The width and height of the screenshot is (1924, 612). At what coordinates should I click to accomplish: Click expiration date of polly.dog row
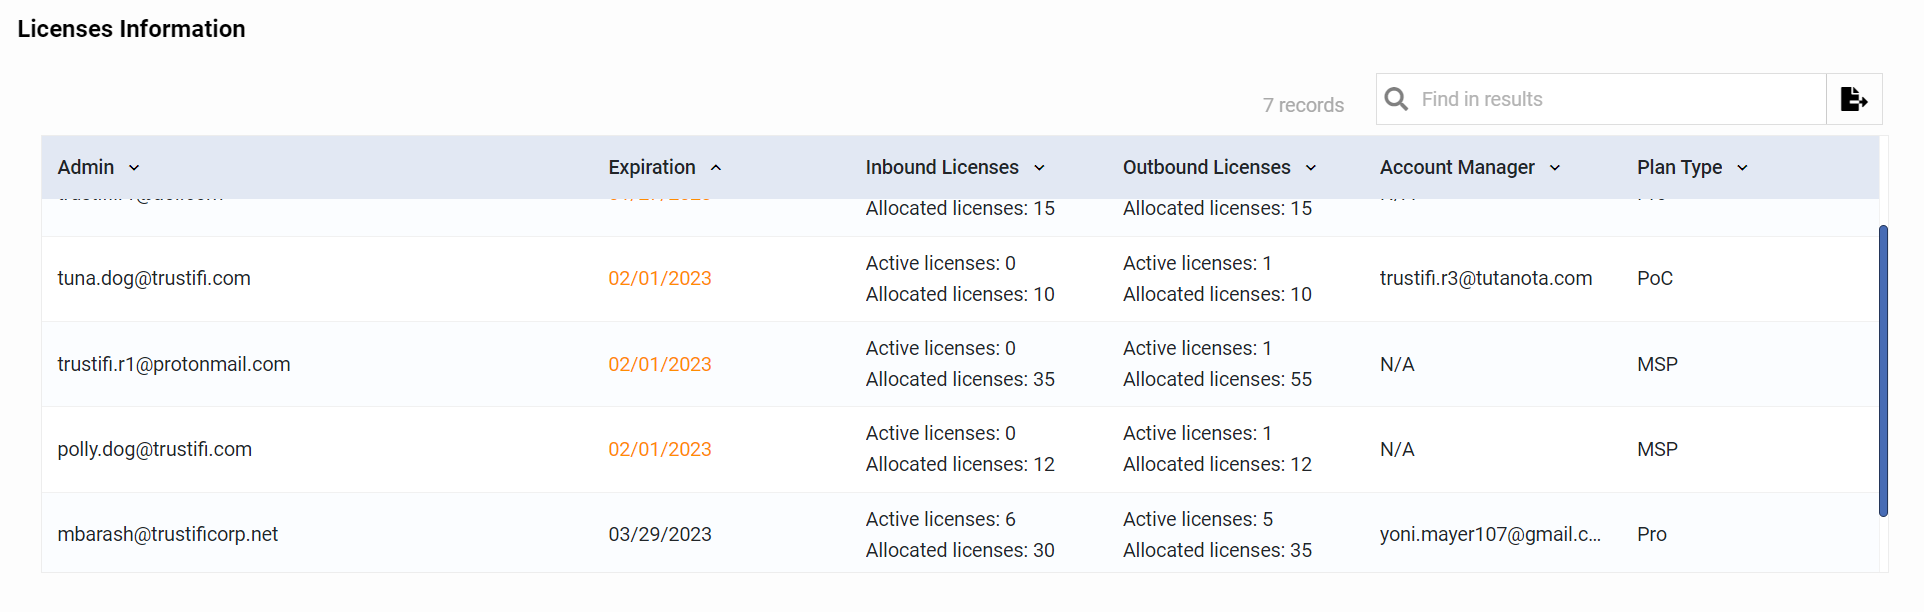click(660, 449)
